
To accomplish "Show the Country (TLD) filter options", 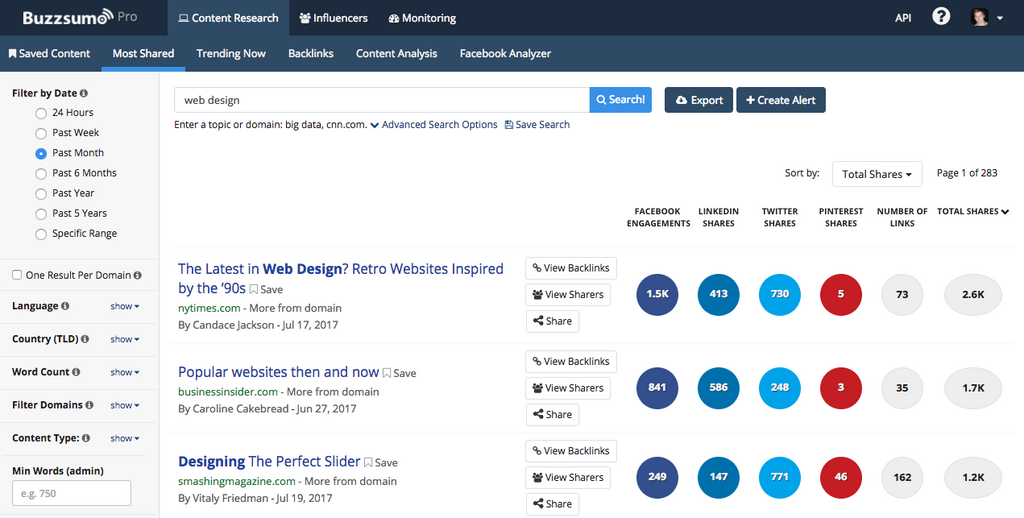I will (x=125, y=339).
